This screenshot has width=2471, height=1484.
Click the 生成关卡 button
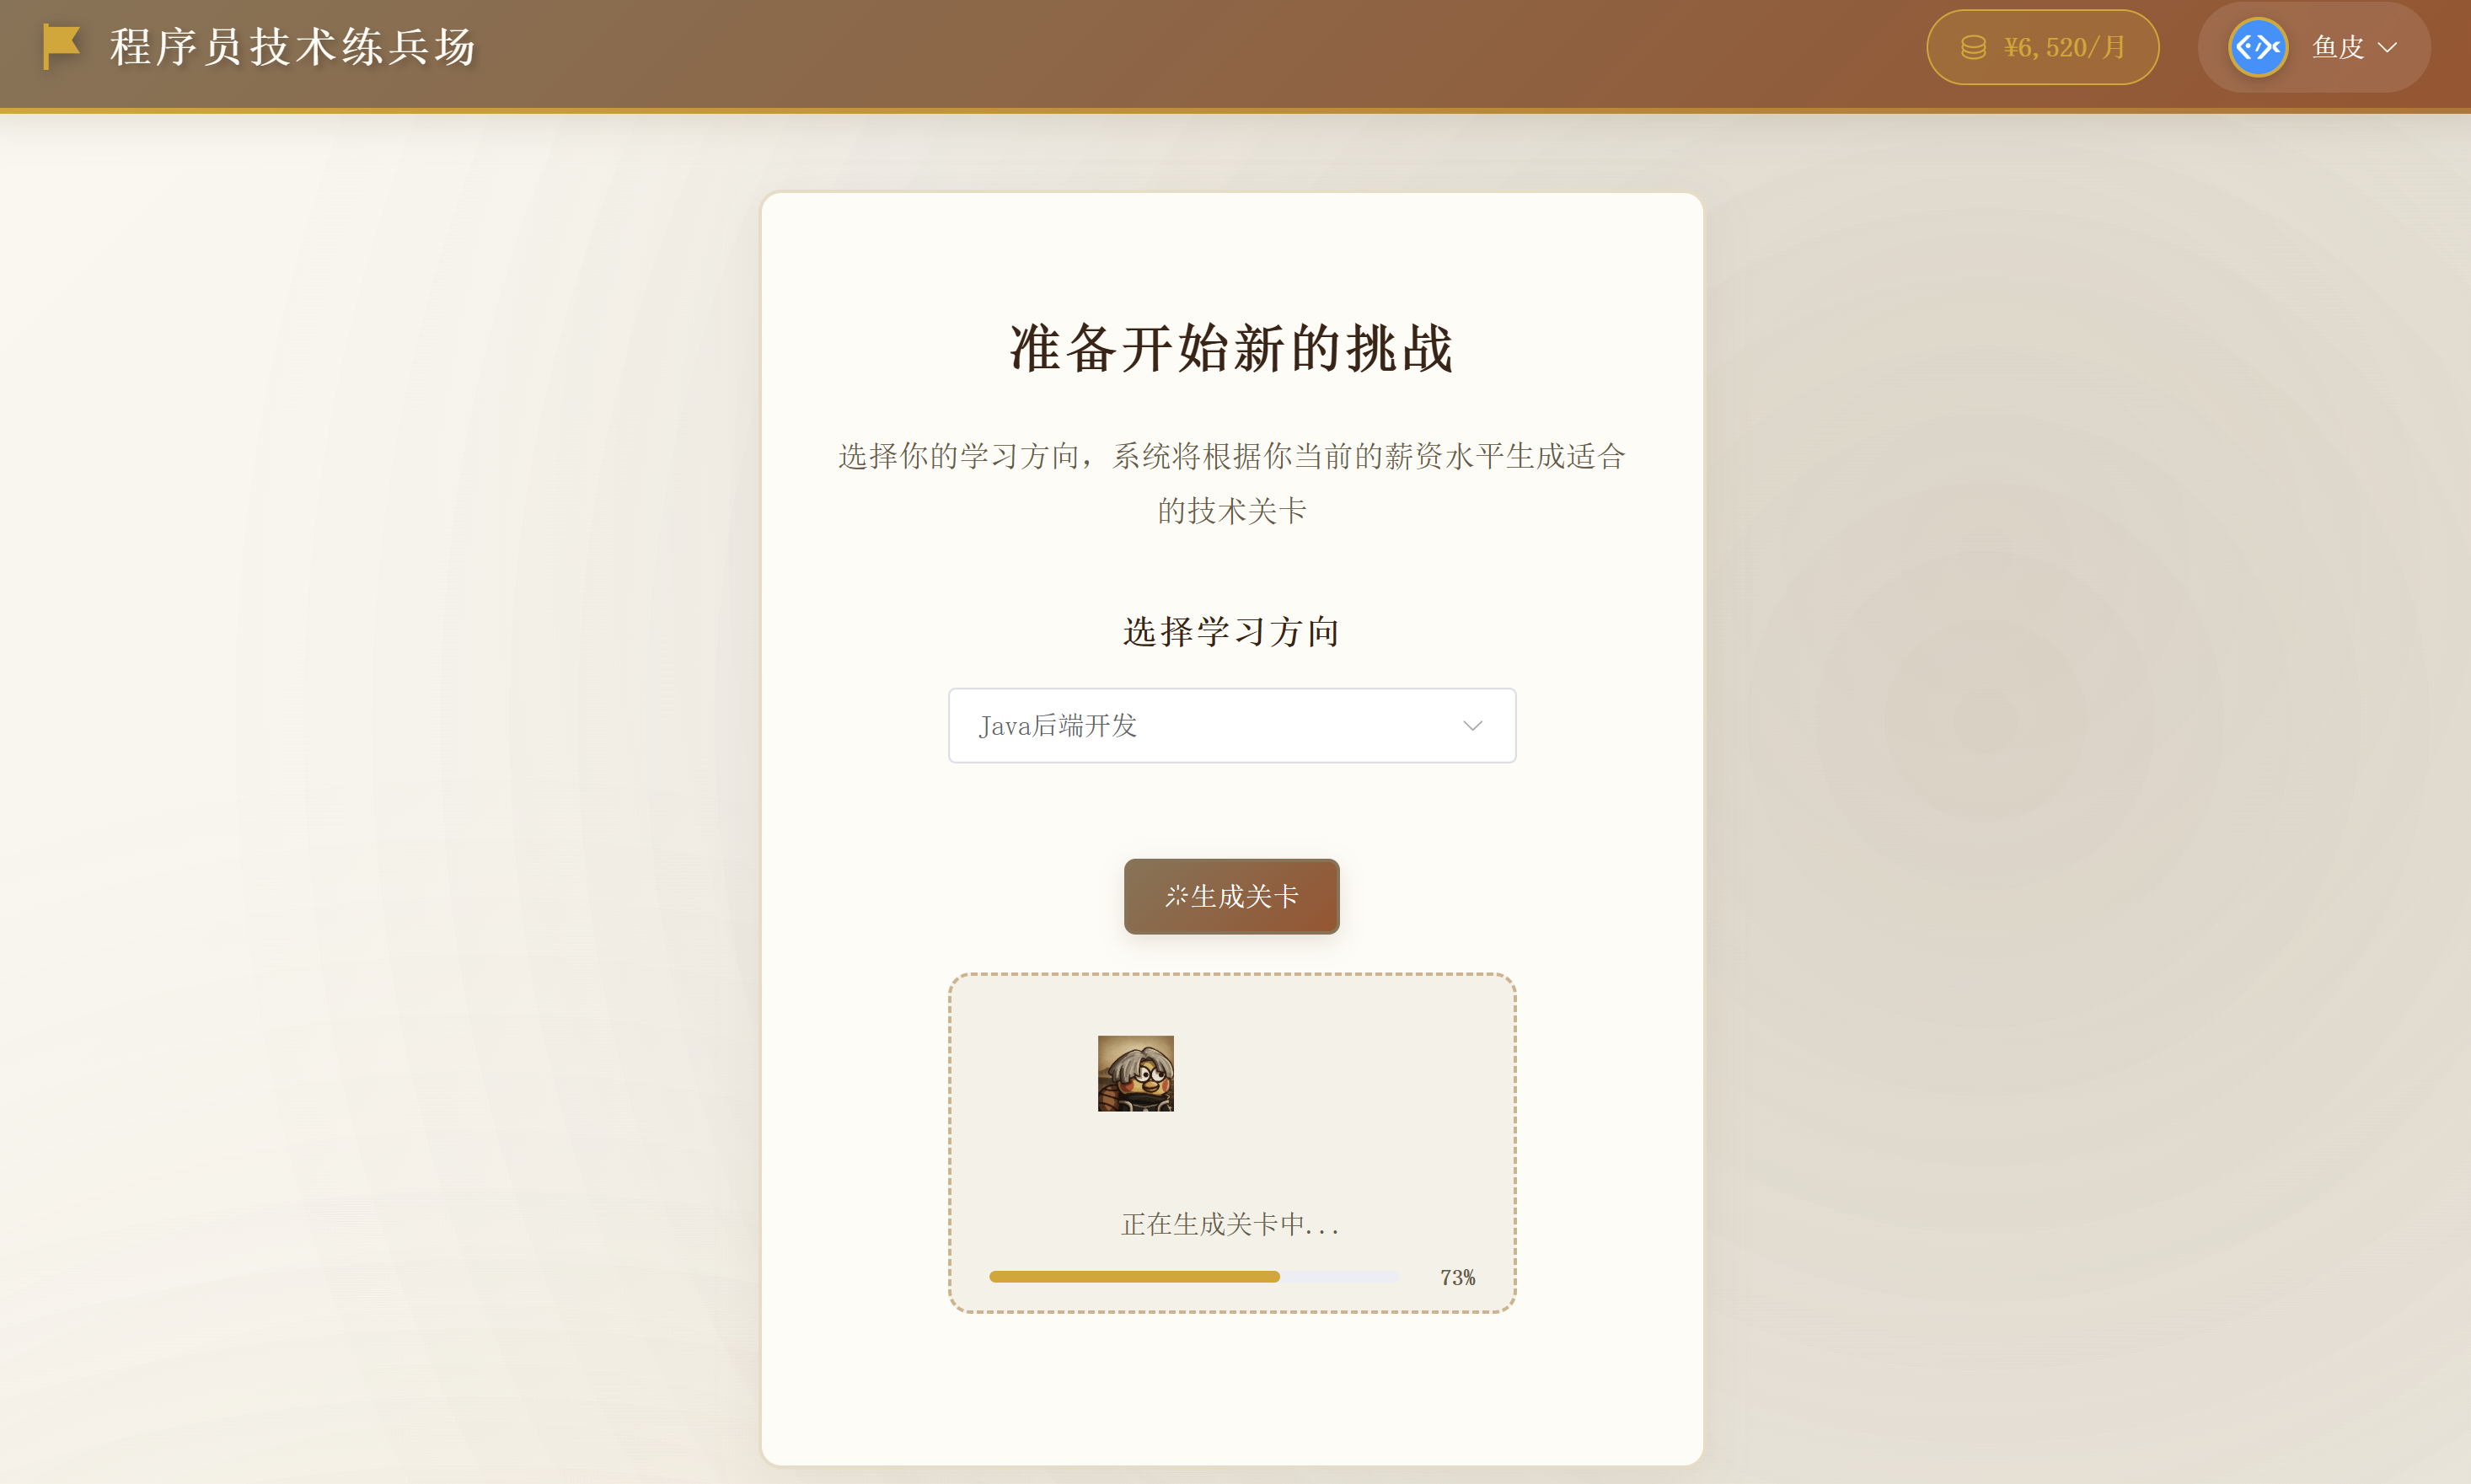coord(1232,896)
